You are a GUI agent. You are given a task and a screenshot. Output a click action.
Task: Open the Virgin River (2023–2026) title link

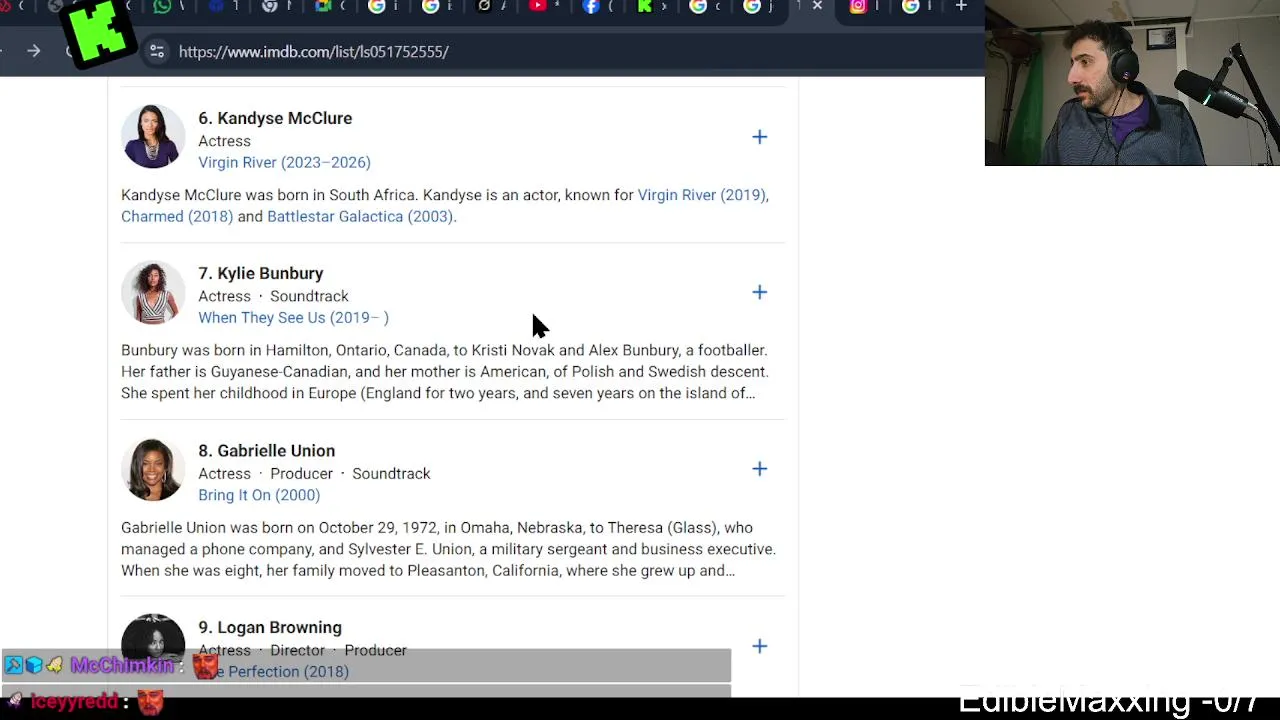[x=284, y=162]
